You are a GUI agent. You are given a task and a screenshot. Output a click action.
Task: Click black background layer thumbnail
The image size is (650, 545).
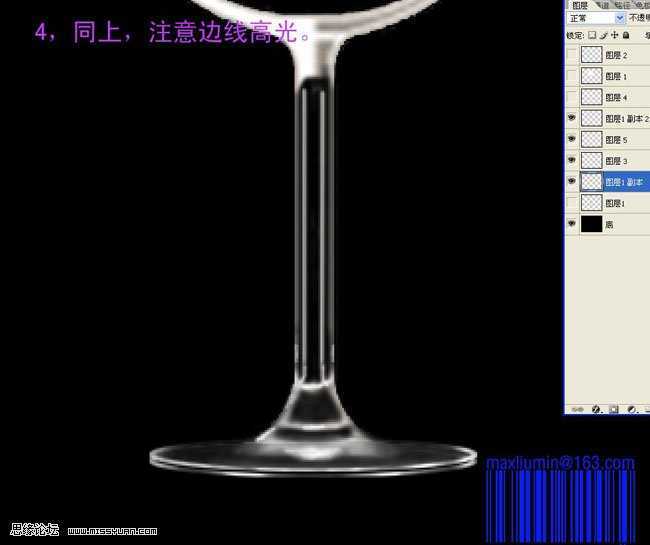click(592, 224)
